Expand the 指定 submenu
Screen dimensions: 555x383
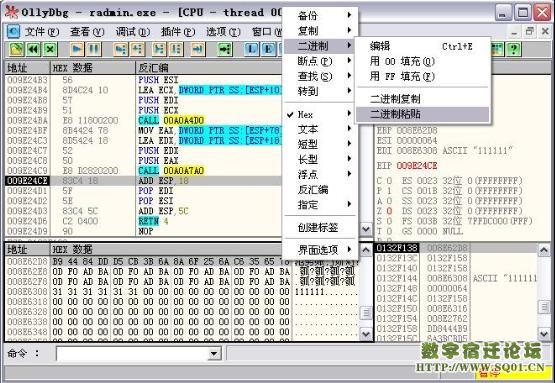pyautogui.click(x=319, y=205)
